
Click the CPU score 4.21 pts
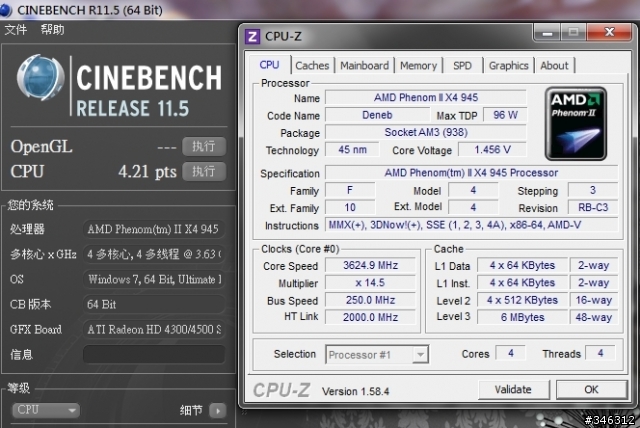pyautogui.click(x=147, y=172)
